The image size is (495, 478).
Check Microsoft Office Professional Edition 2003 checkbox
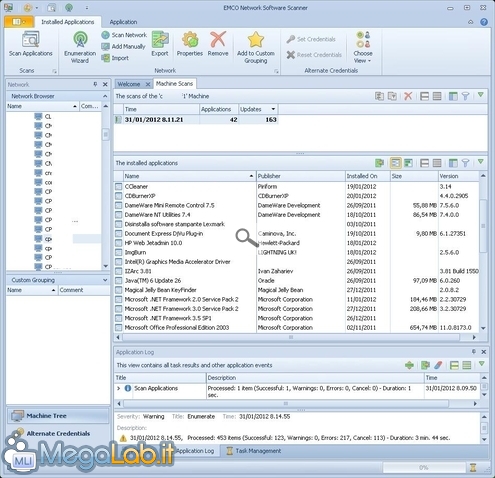[119, 328]
